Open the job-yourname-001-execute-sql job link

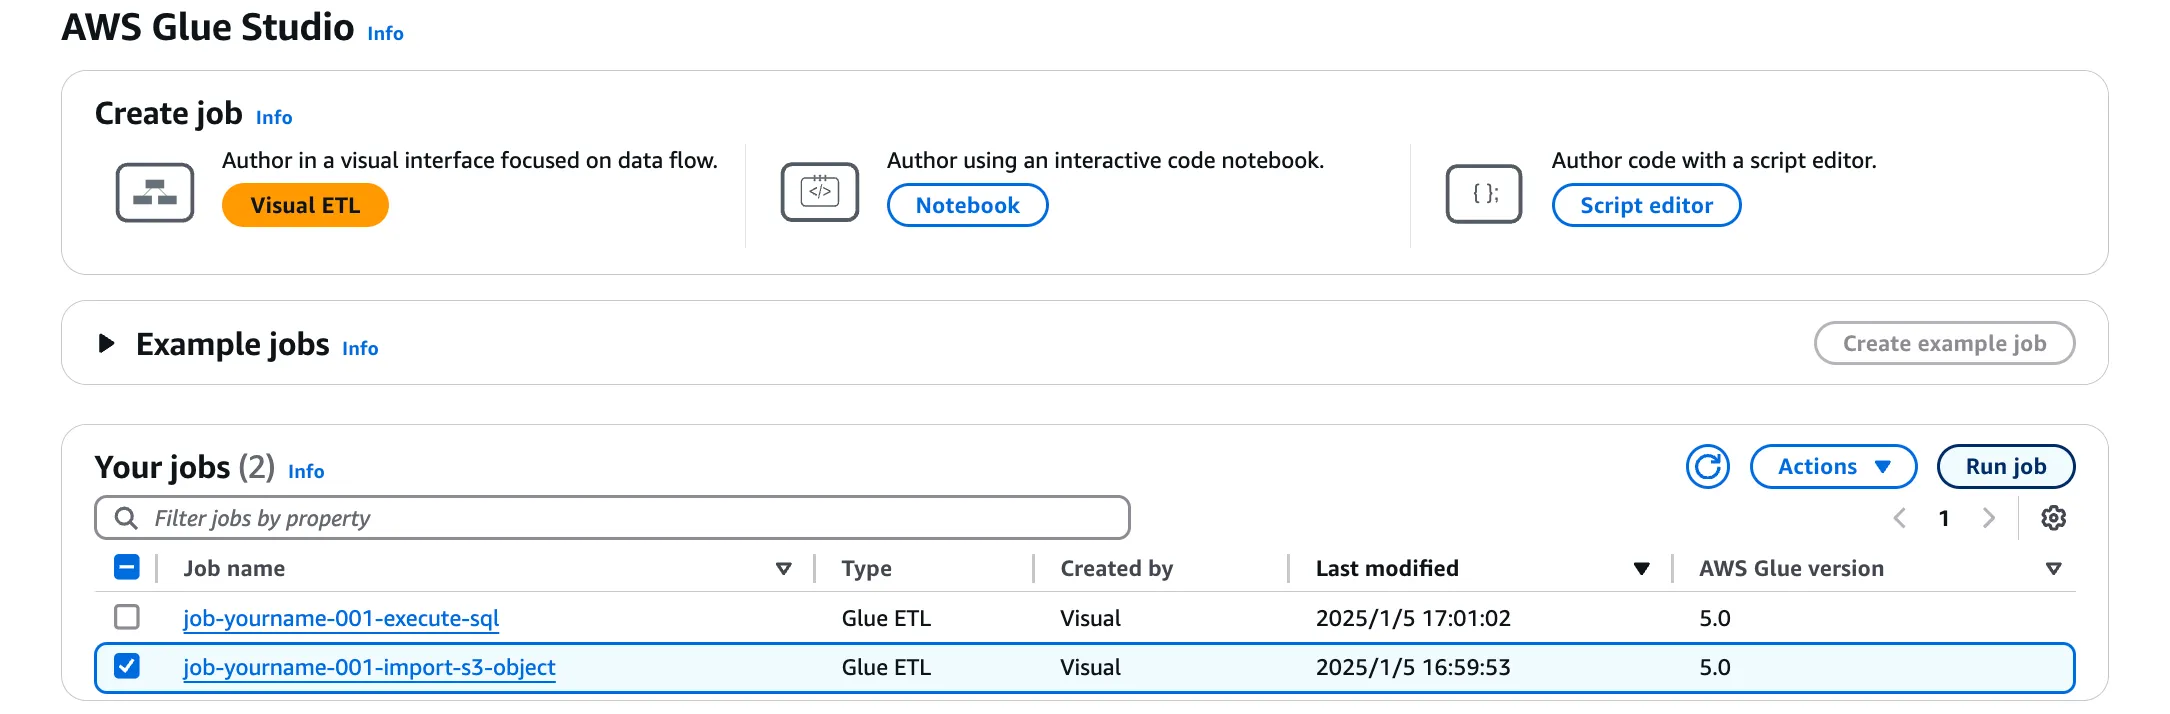(x=340, y=618)
